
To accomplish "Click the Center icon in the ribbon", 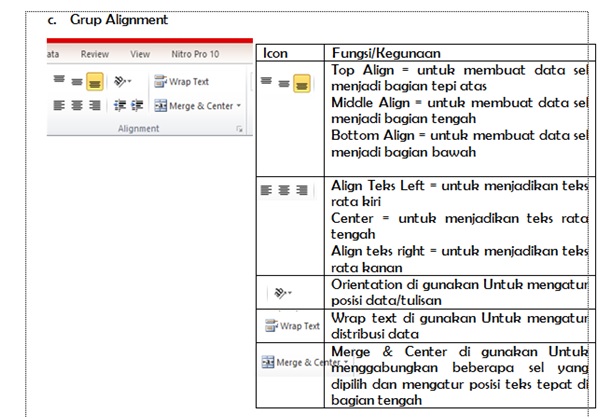I will (x=77, y=105).
